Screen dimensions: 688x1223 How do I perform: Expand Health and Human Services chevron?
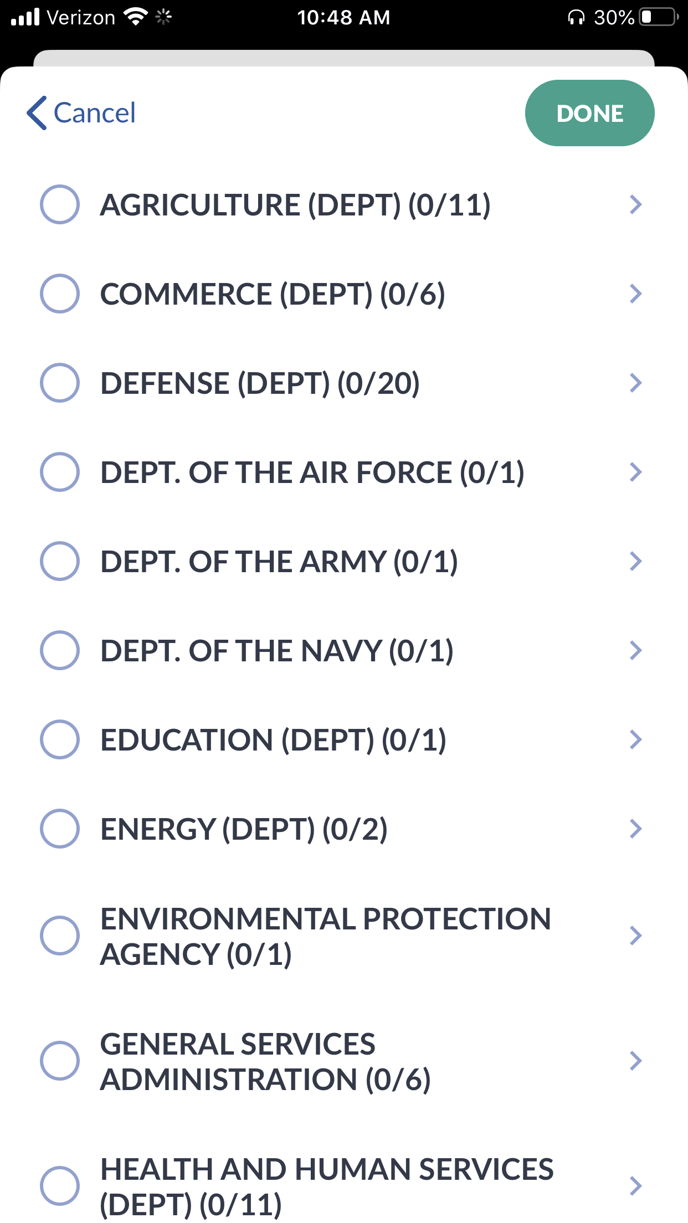(635, 1186)
